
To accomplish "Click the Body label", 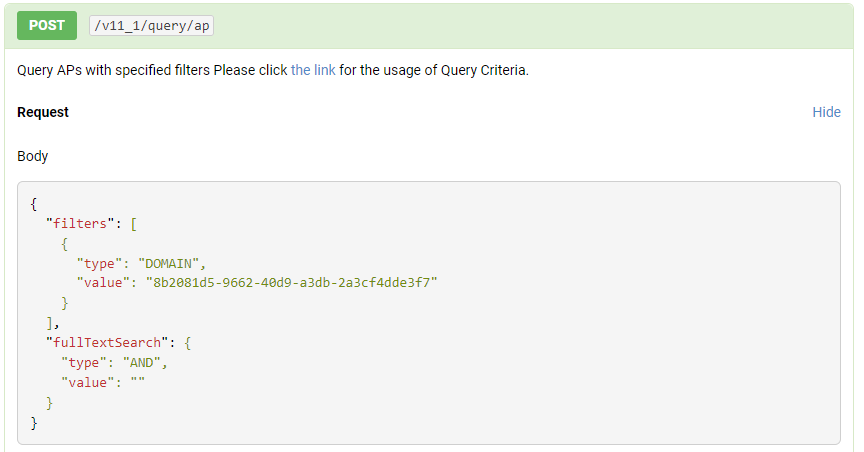I will pyautogui.click(x=33, y=157).
